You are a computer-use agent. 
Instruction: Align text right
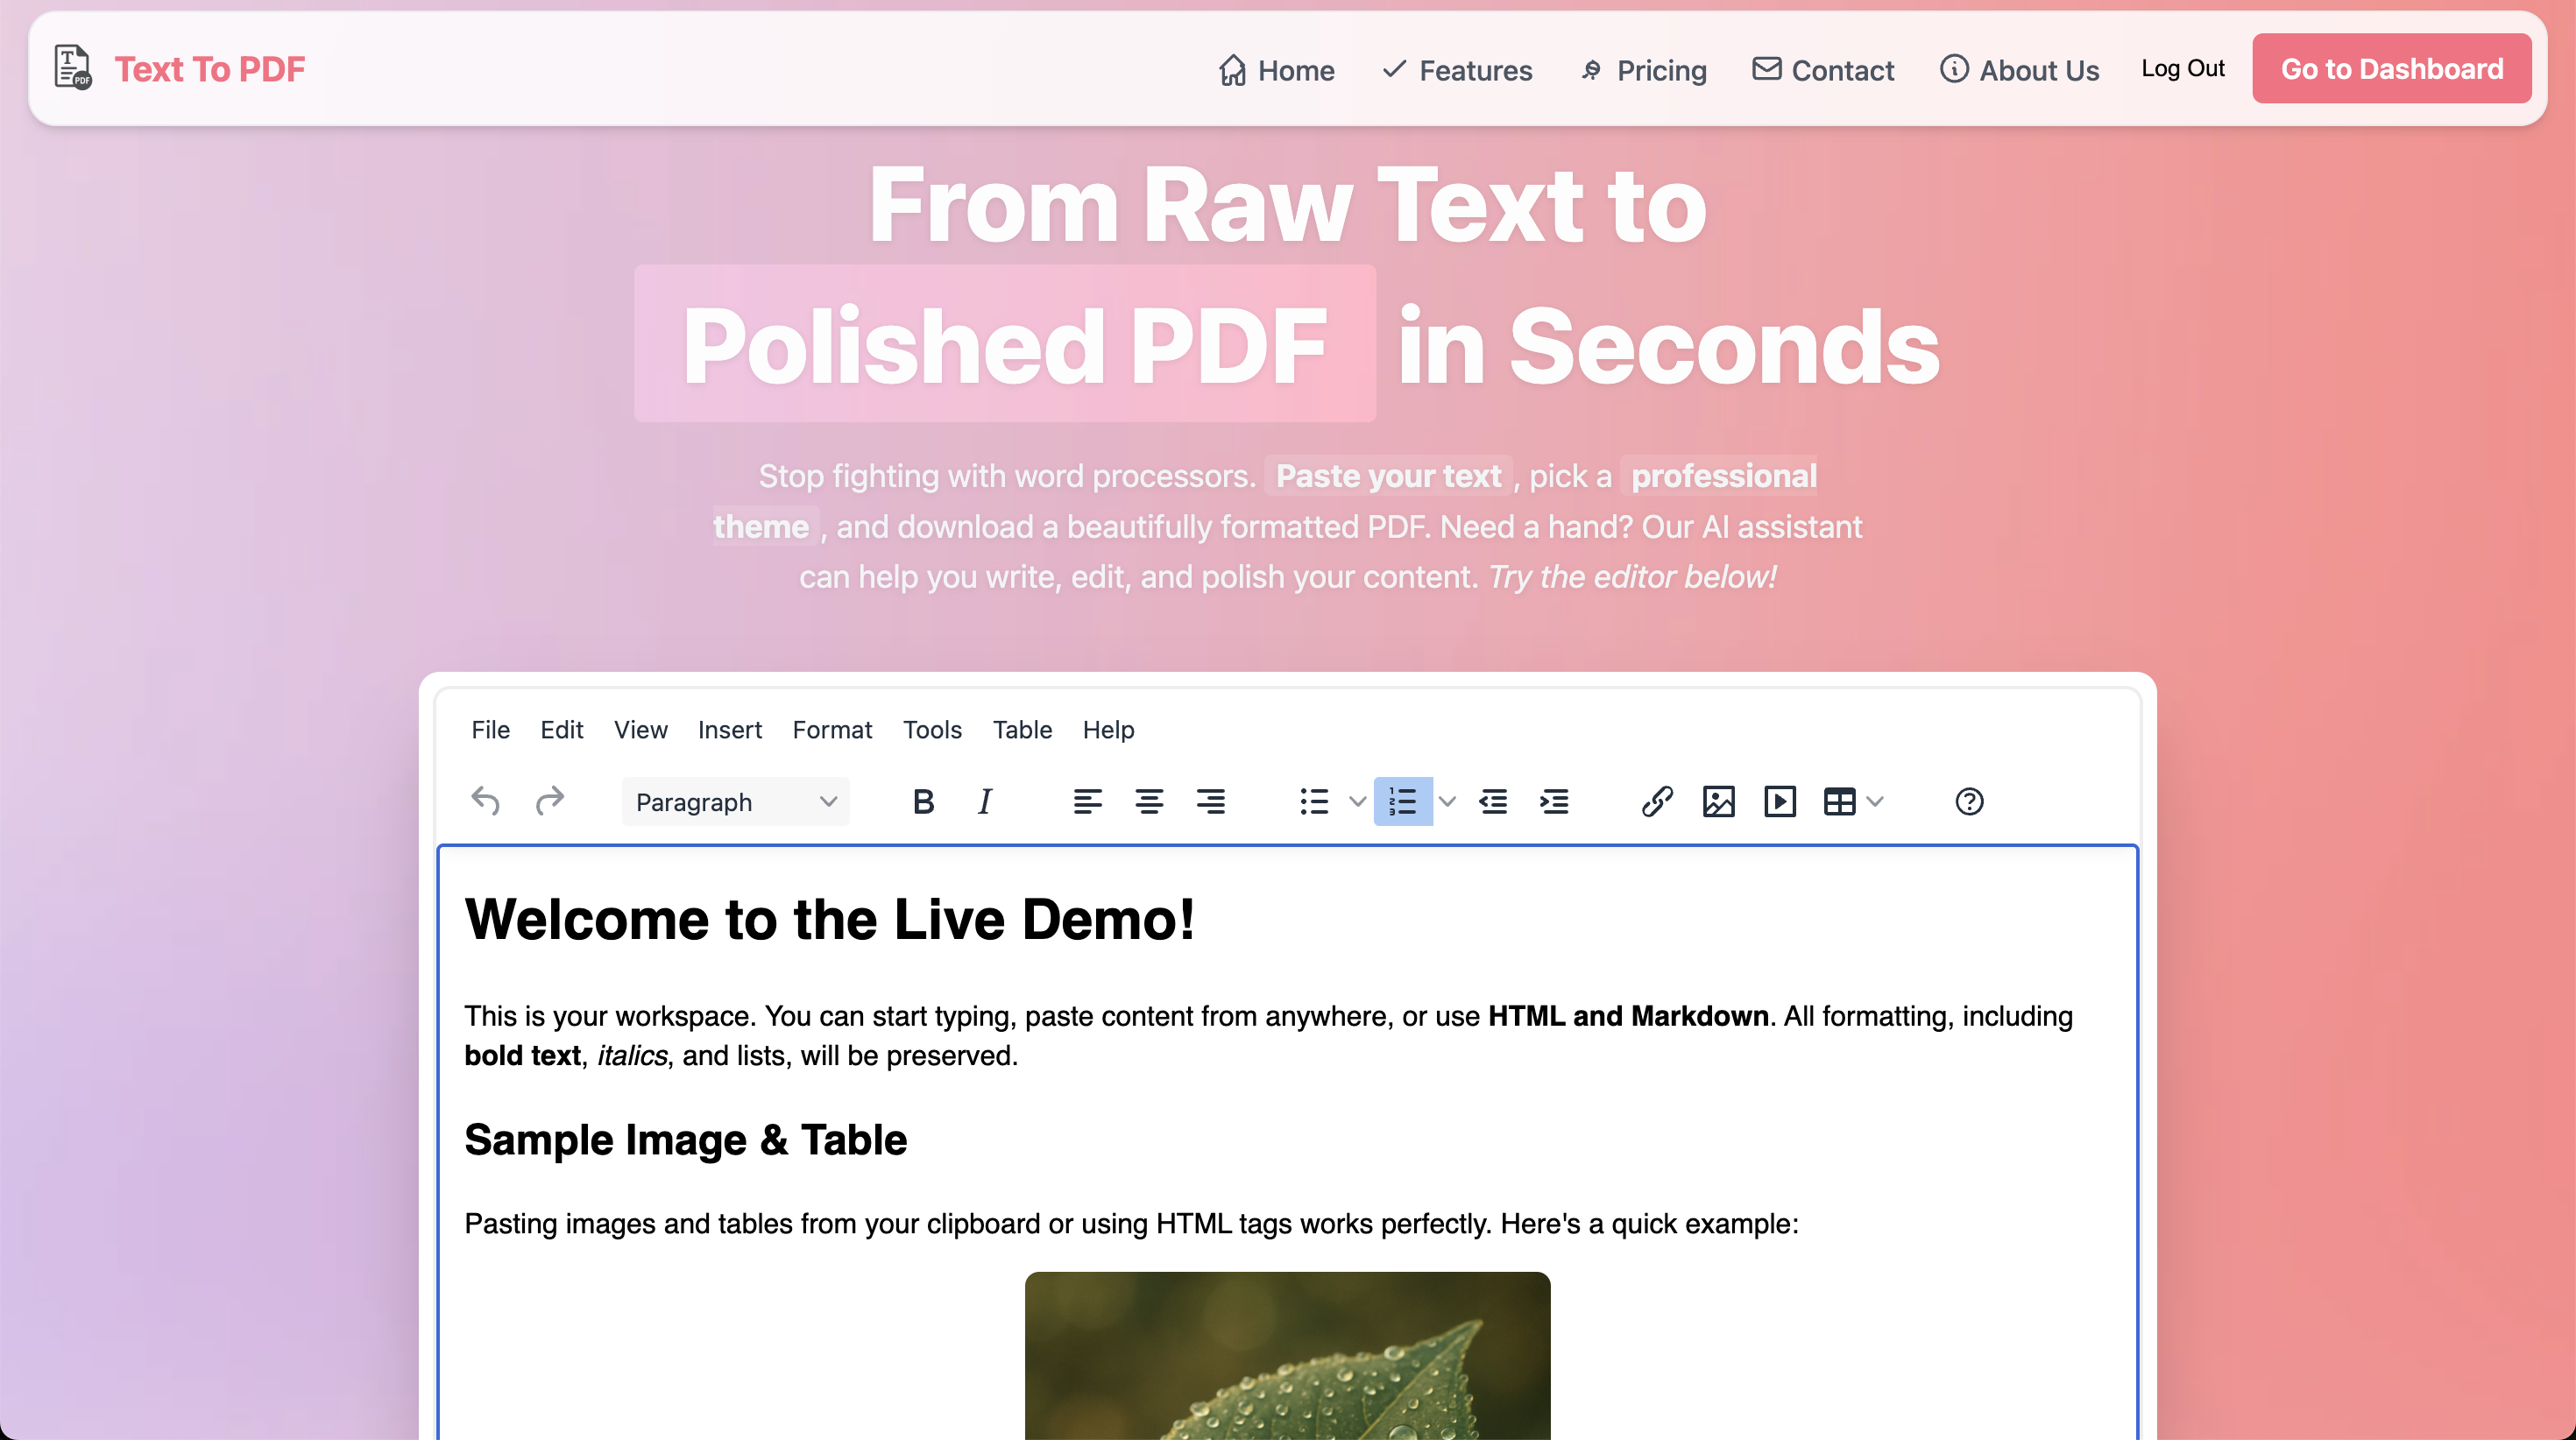(x=1210, y=801)
